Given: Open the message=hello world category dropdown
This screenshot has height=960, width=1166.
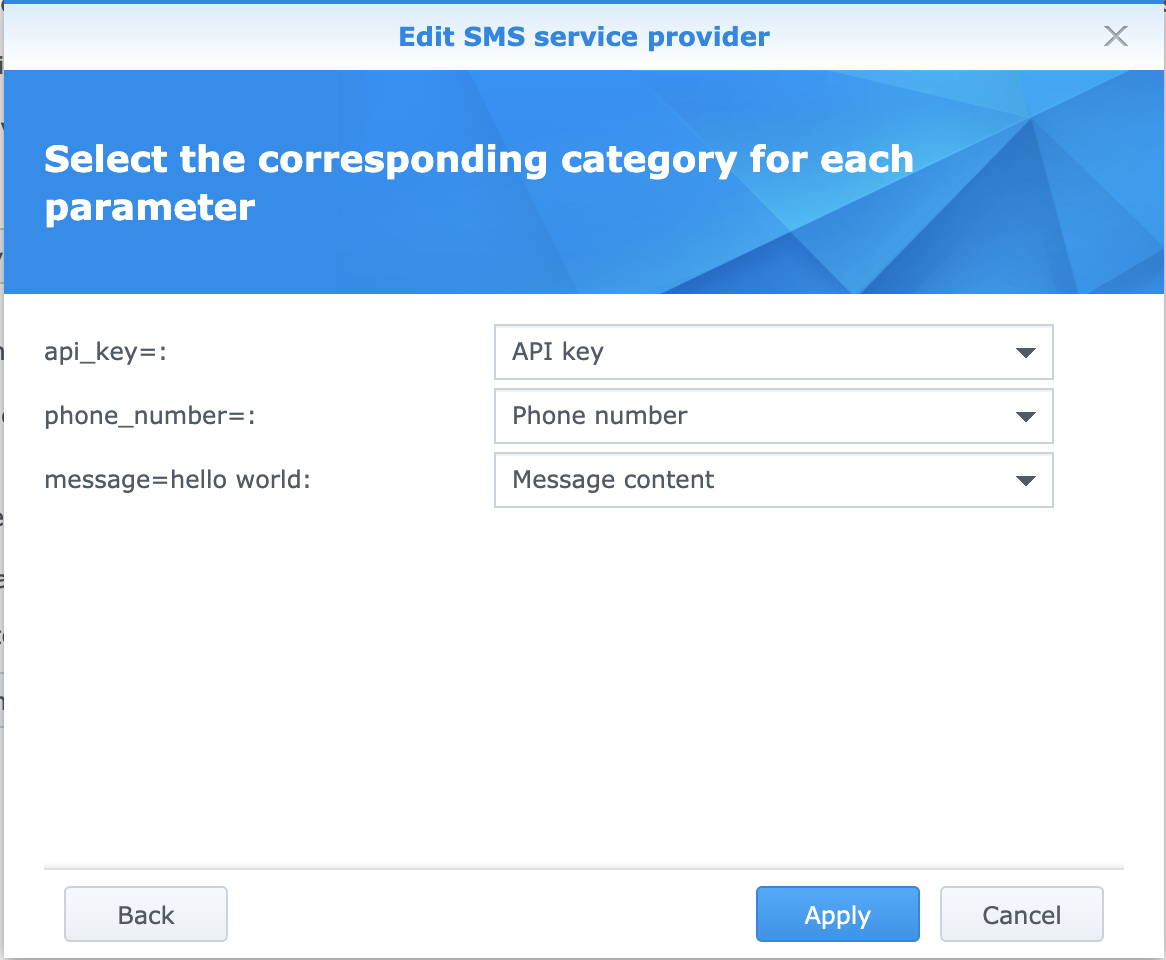Looking at the screenshot, I should pos(772,480).
